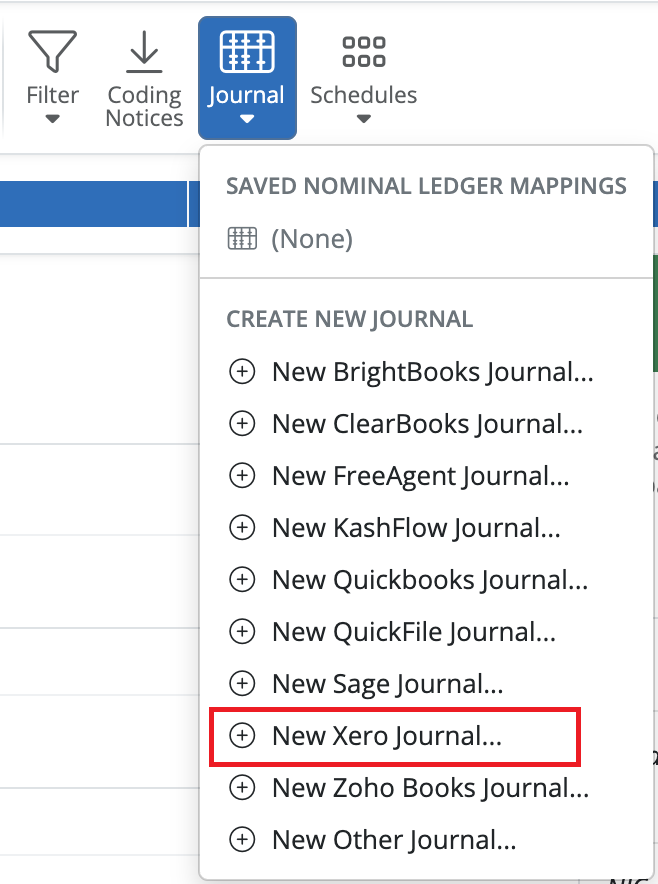Select the grid icon beside (None) mapping
The image size is (658, 884).
(243, 238)
